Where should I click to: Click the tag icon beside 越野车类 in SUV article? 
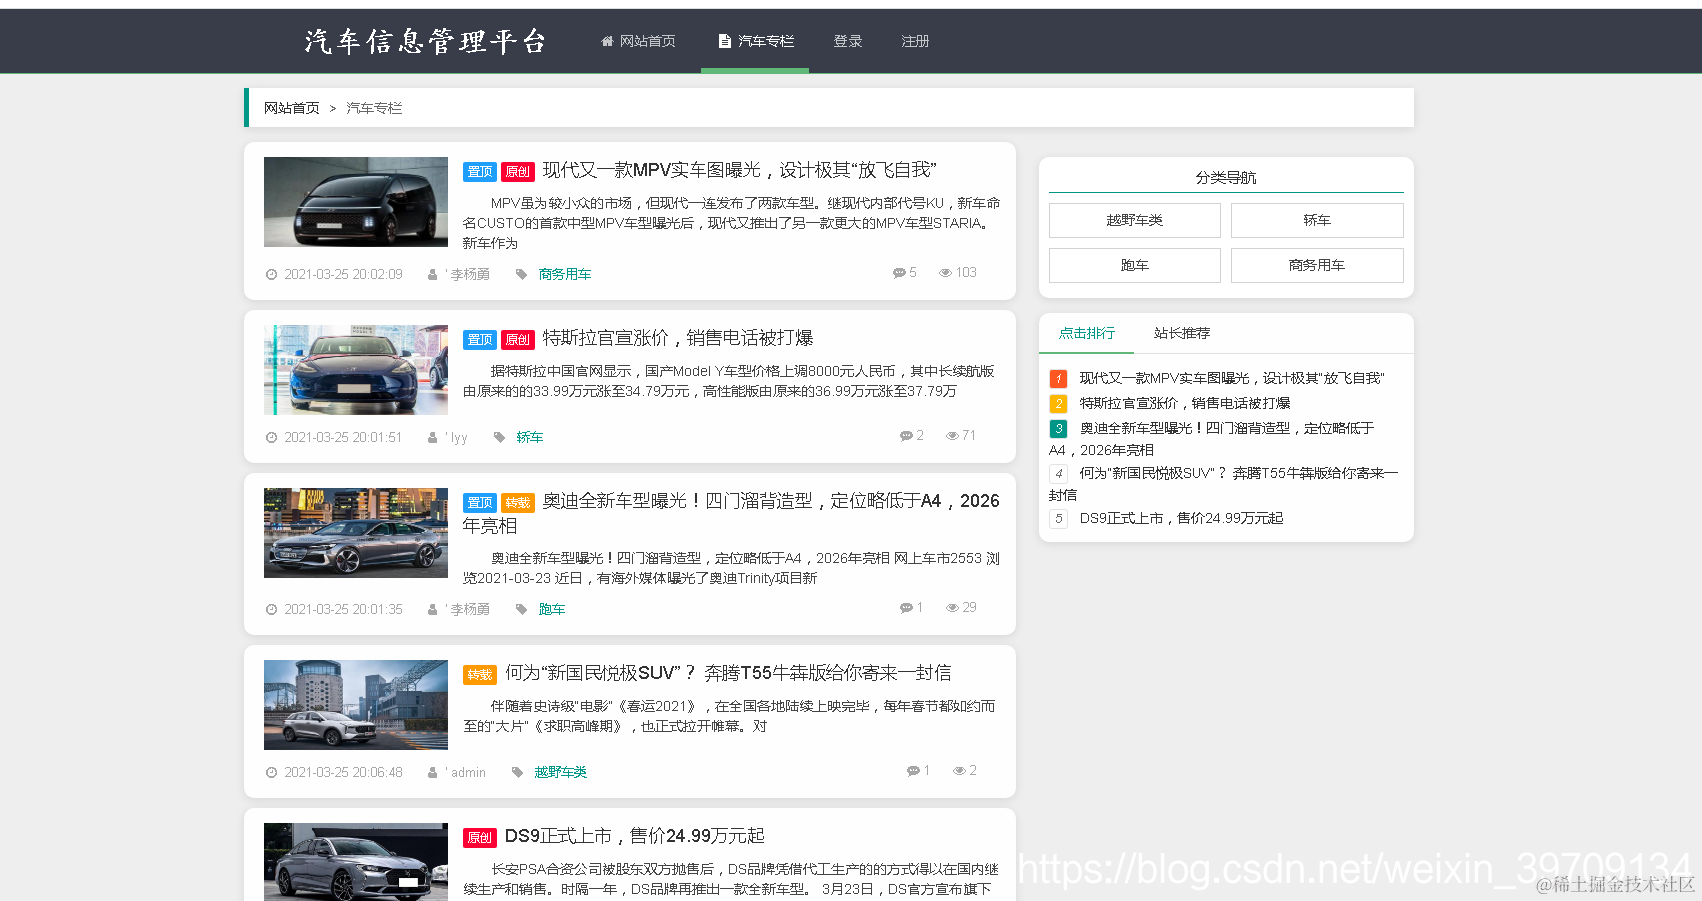[517, 772]
